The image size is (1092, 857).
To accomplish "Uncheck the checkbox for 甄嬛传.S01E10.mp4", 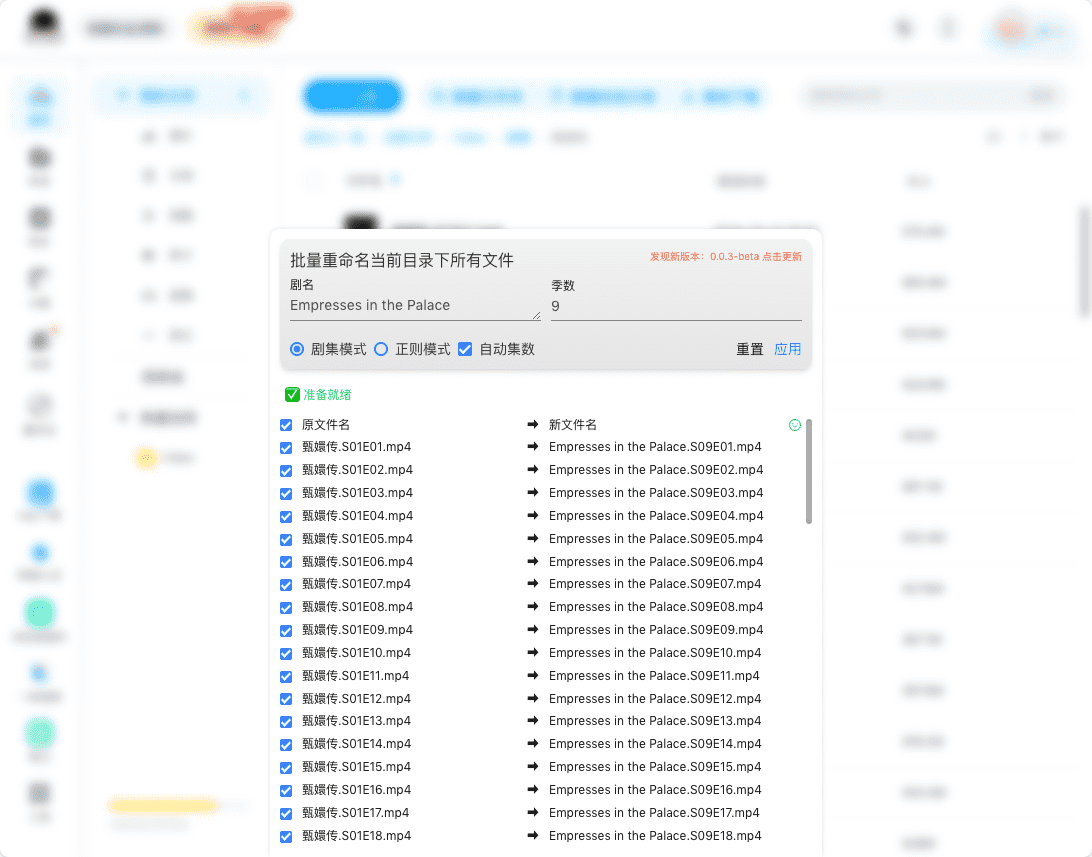I will click(286, 654).
